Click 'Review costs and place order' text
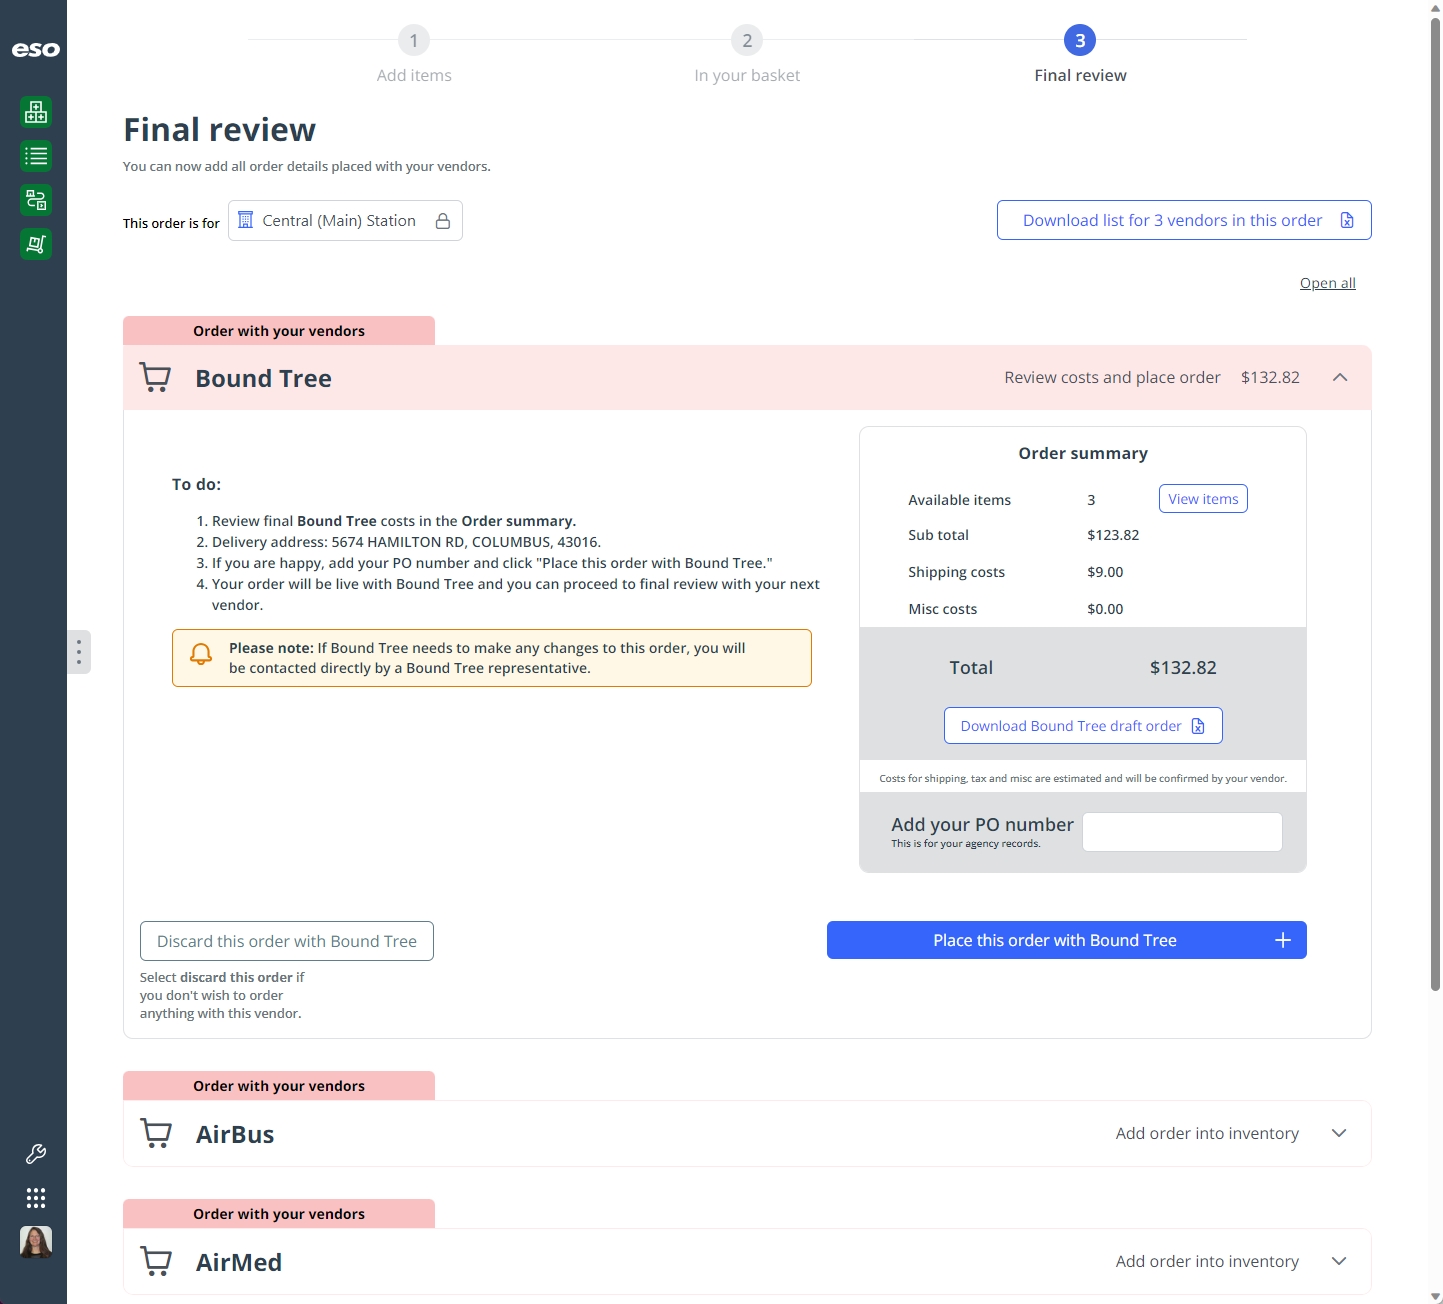Viewport: 1443px width, 1304px height. 1112,377
